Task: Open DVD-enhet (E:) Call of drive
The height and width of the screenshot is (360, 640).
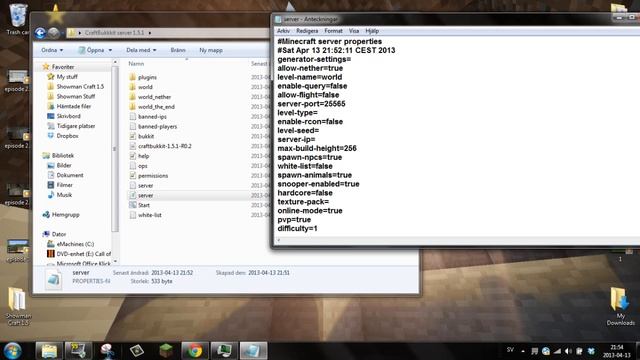Action: point(83,253)
